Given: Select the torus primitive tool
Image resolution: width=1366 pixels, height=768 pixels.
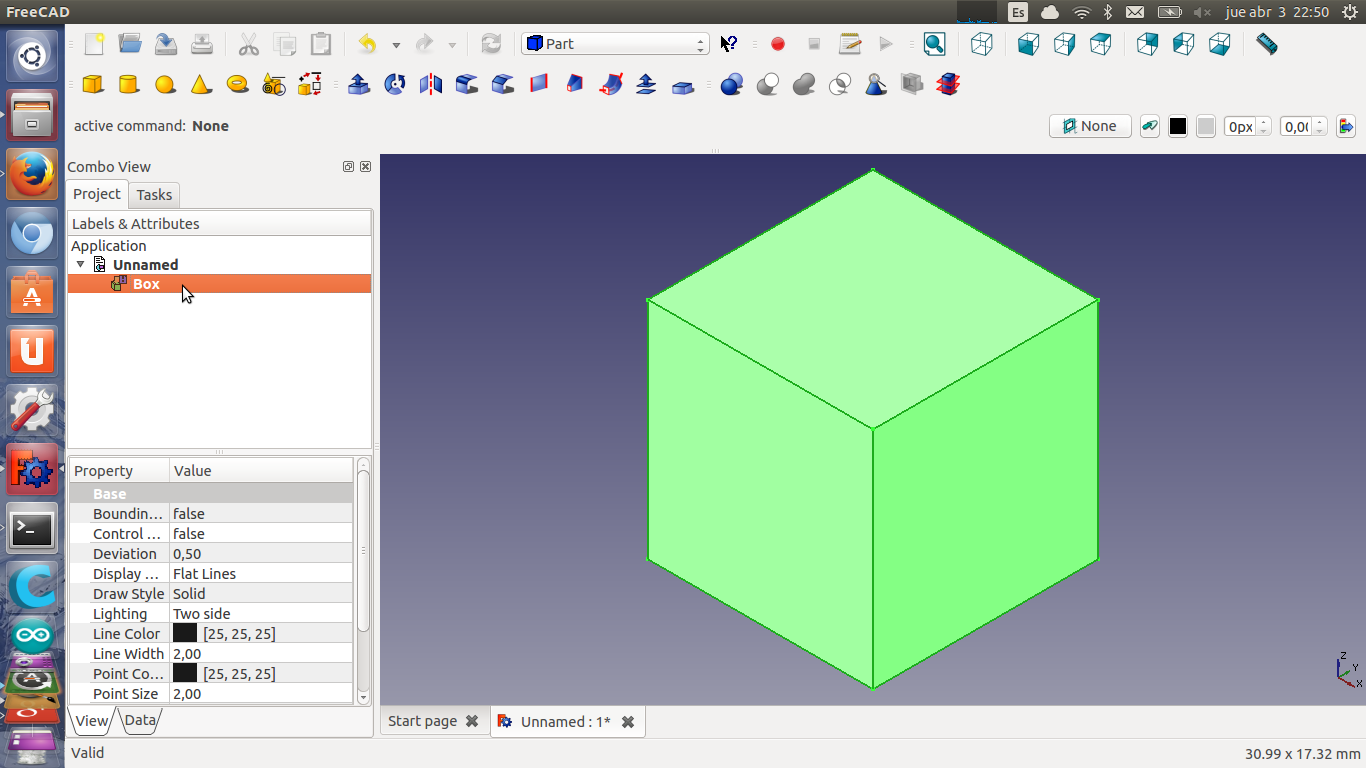Looking at the screenshot, I should (237, 85).
